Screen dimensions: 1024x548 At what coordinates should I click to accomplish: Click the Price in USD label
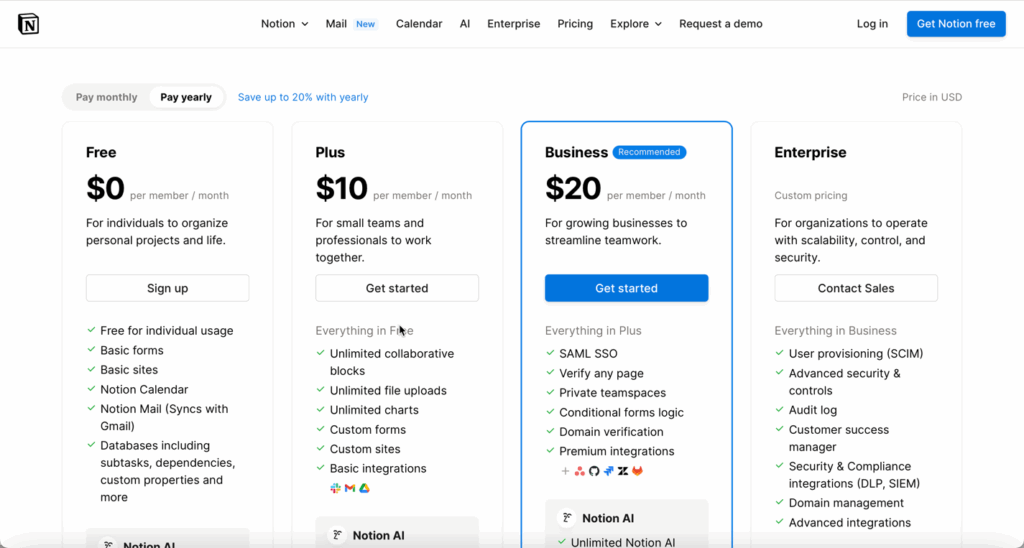point(932,97)
